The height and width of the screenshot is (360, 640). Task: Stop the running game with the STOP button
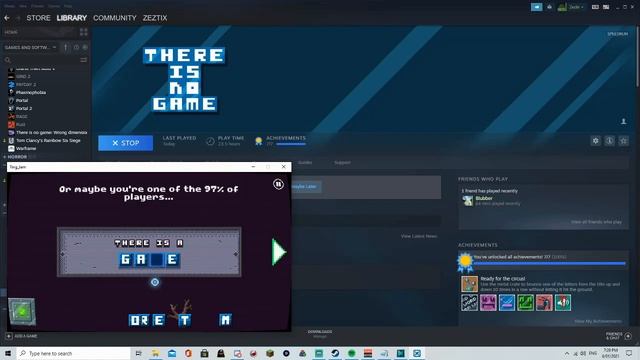click(126, 143)
